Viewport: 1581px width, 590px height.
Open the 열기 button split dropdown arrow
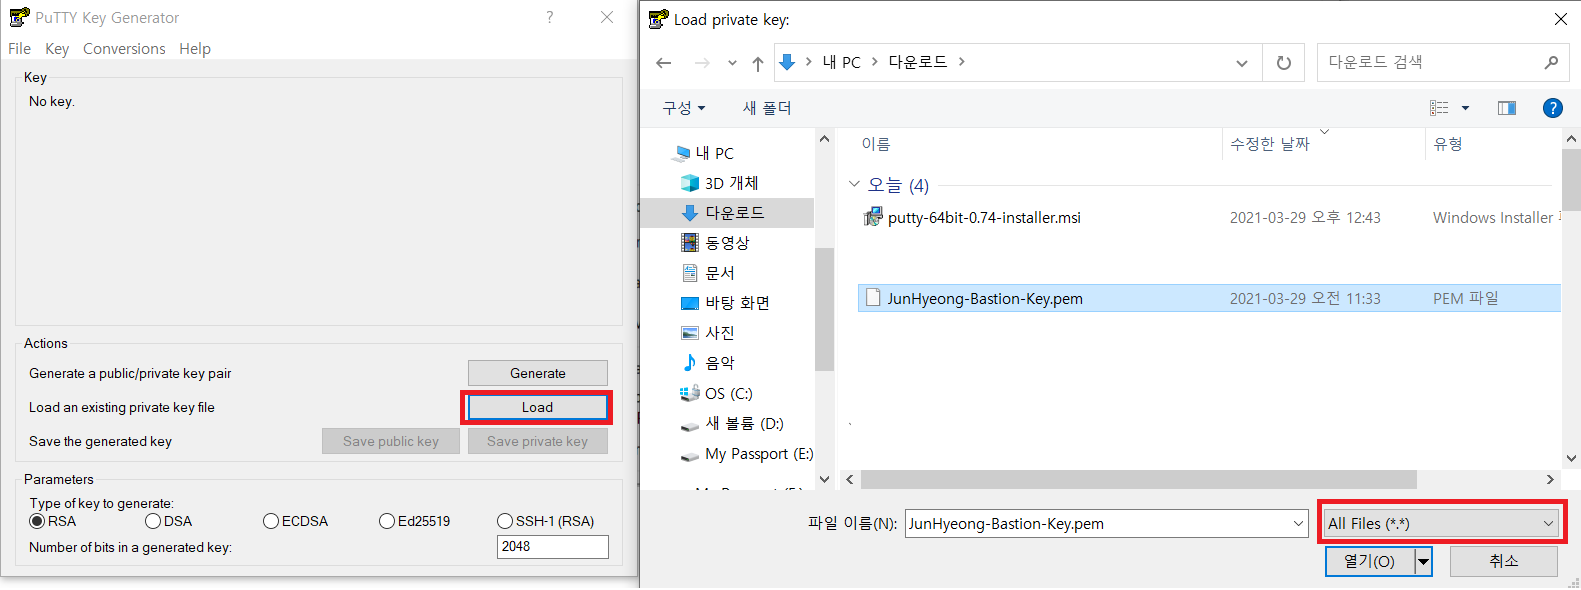1423,562
